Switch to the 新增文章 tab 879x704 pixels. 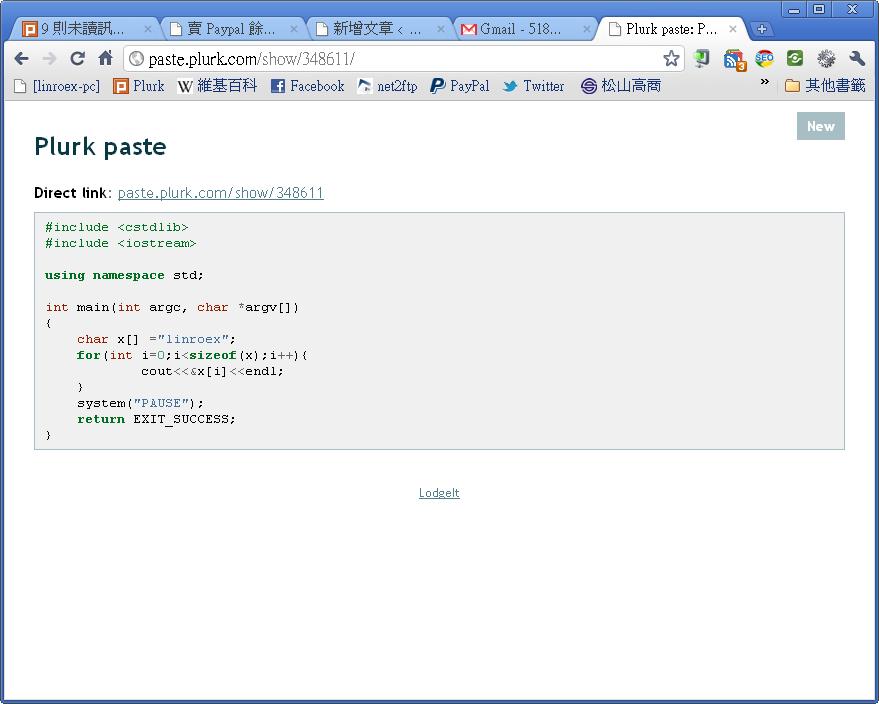click(378, 29)
